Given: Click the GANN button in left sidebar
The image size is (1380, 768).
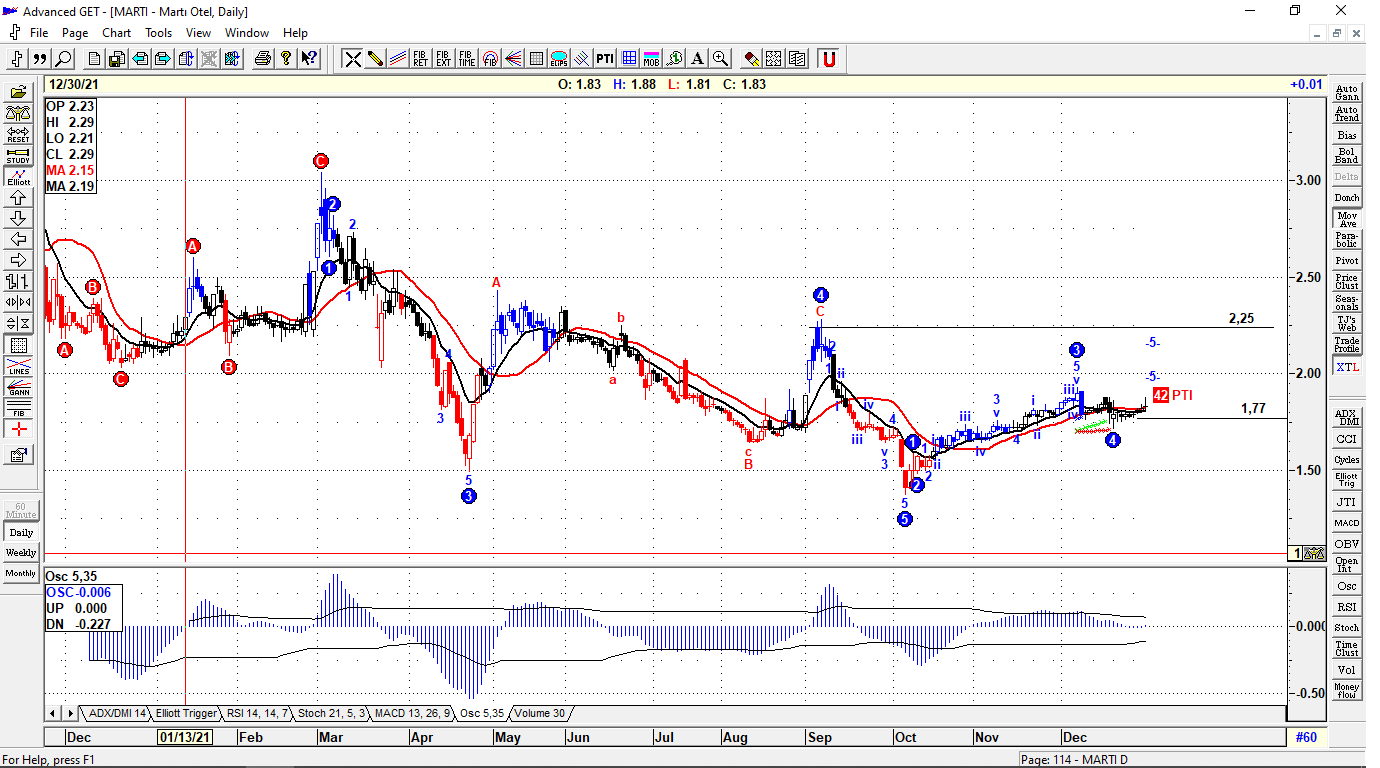Looking at the screenshot, I should (18, 388).
